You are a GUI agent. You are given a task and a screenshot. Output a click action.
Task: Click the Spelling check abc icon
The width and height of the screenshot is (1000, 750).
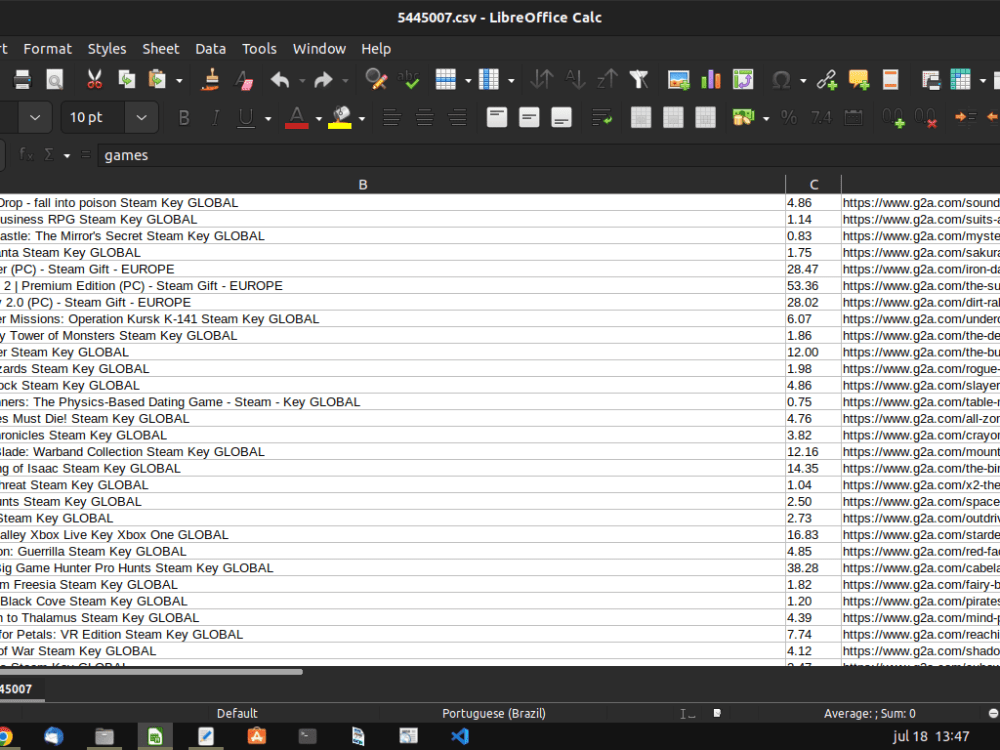(x=408, y=80)
